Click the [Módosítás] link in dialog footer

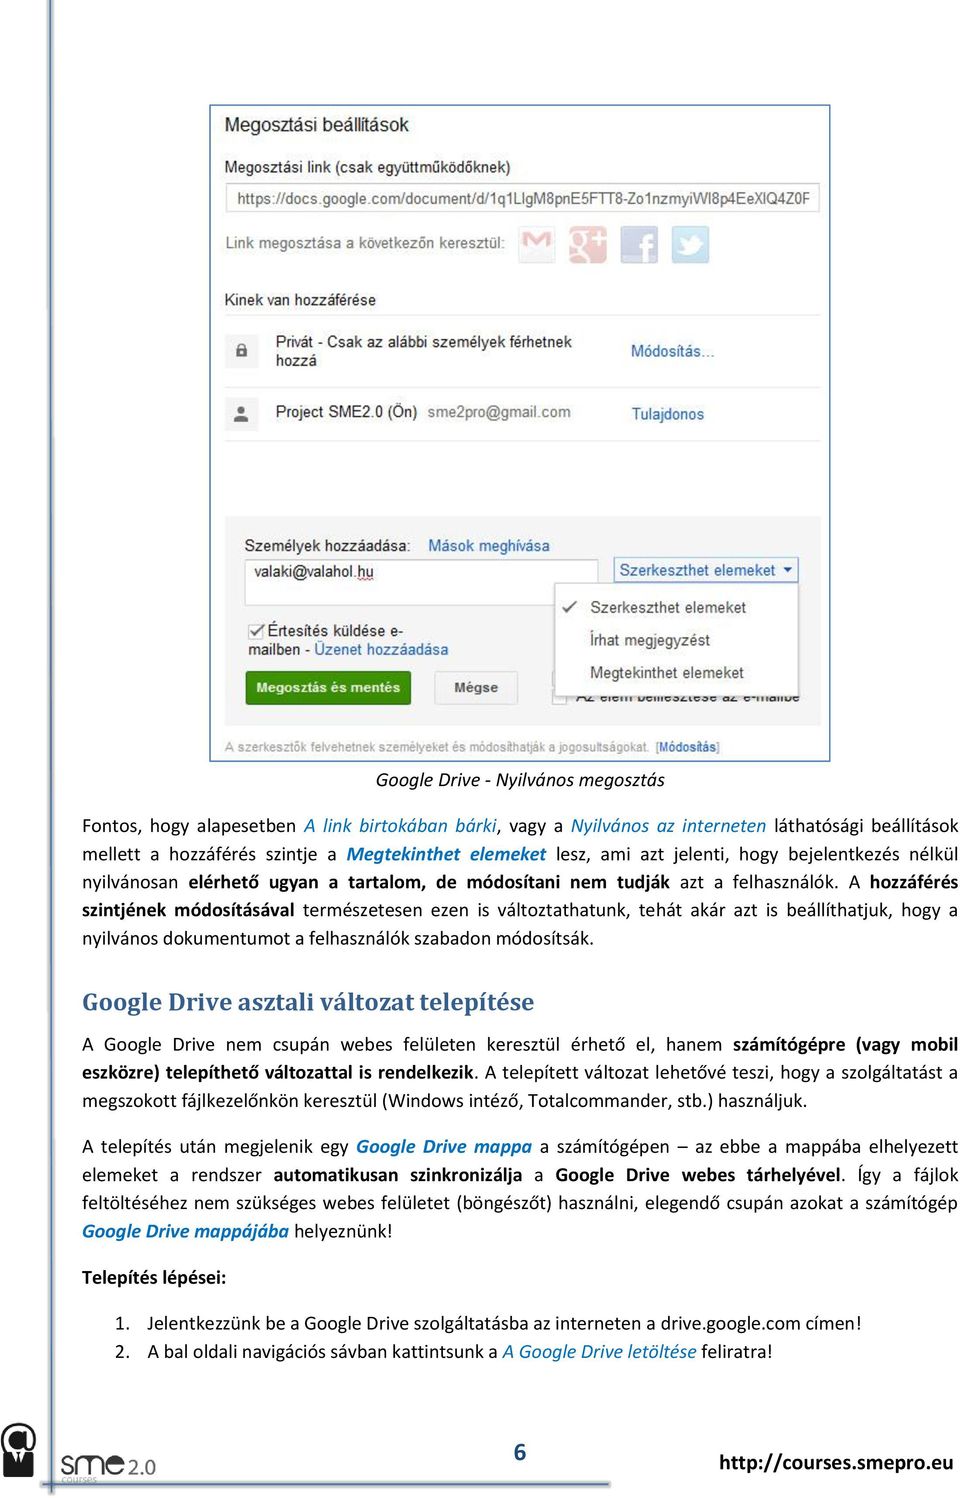point(688,747)
